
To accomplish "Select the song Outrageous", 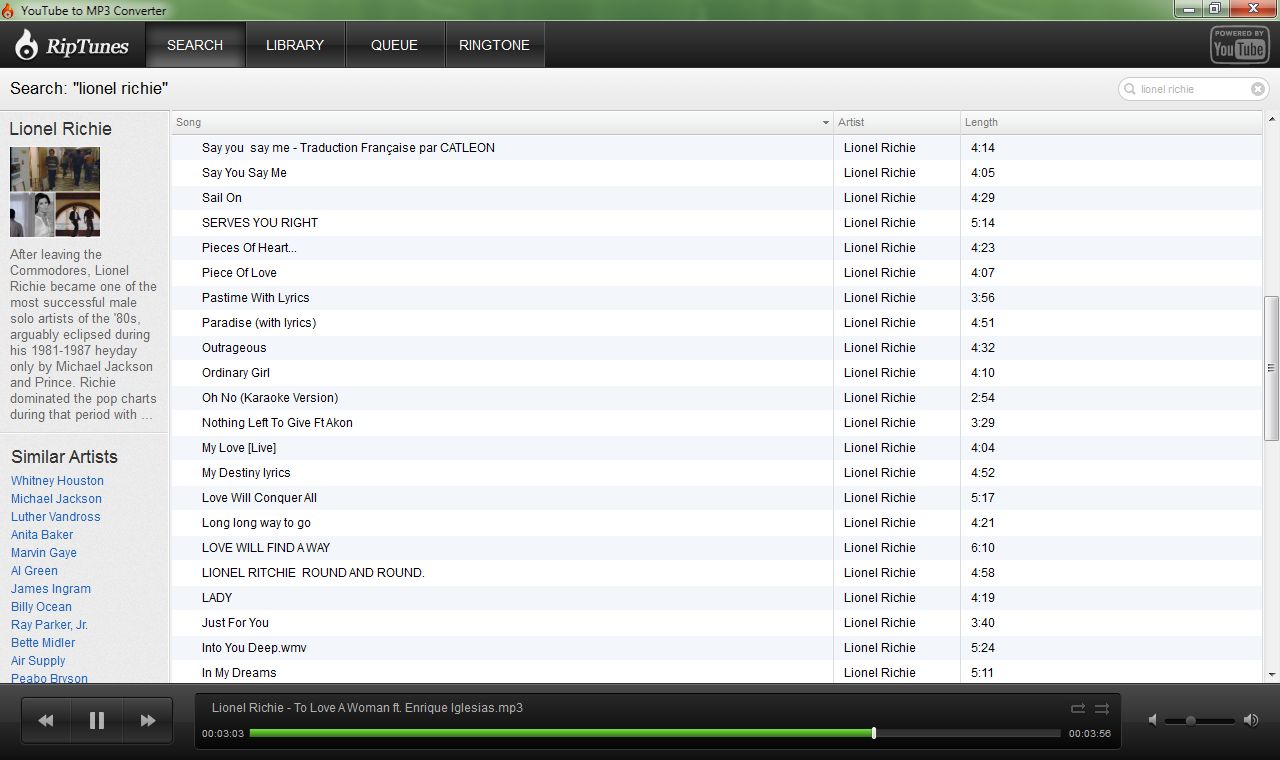I will click(234, 348).
